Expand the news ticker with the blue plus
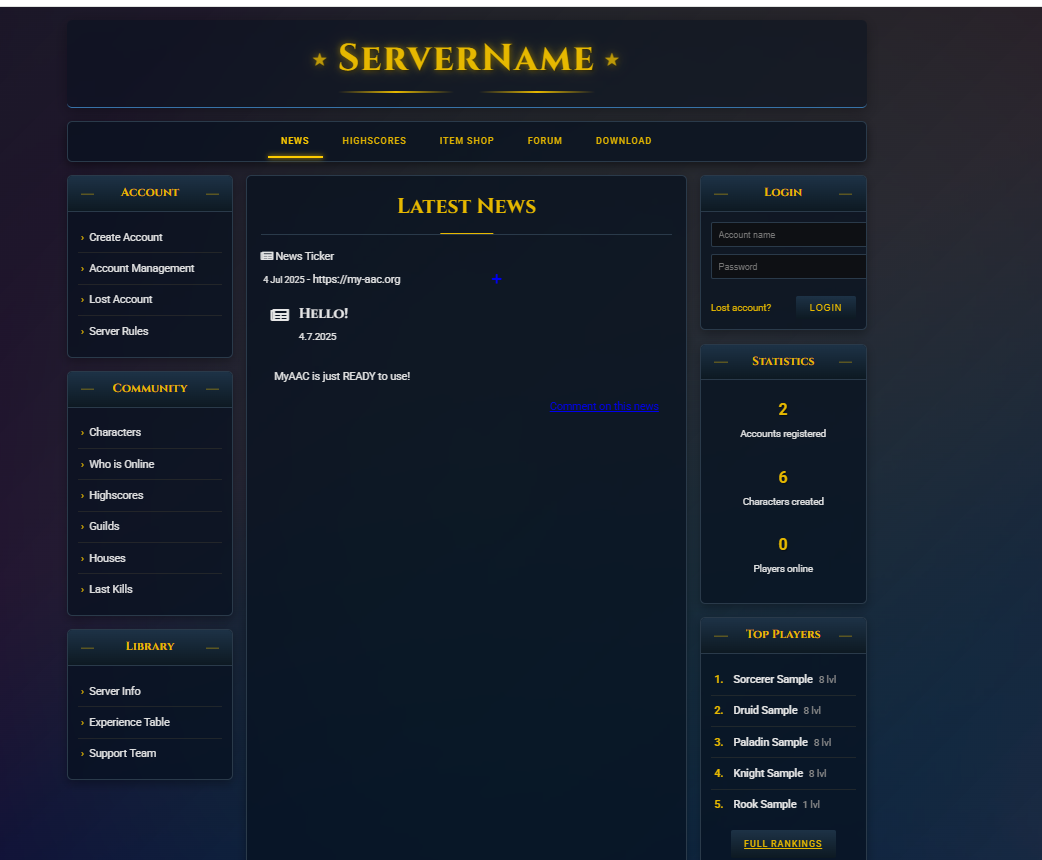Viewport: 1042px width, 860px height. pyautogui.click(x=497, y=279)
